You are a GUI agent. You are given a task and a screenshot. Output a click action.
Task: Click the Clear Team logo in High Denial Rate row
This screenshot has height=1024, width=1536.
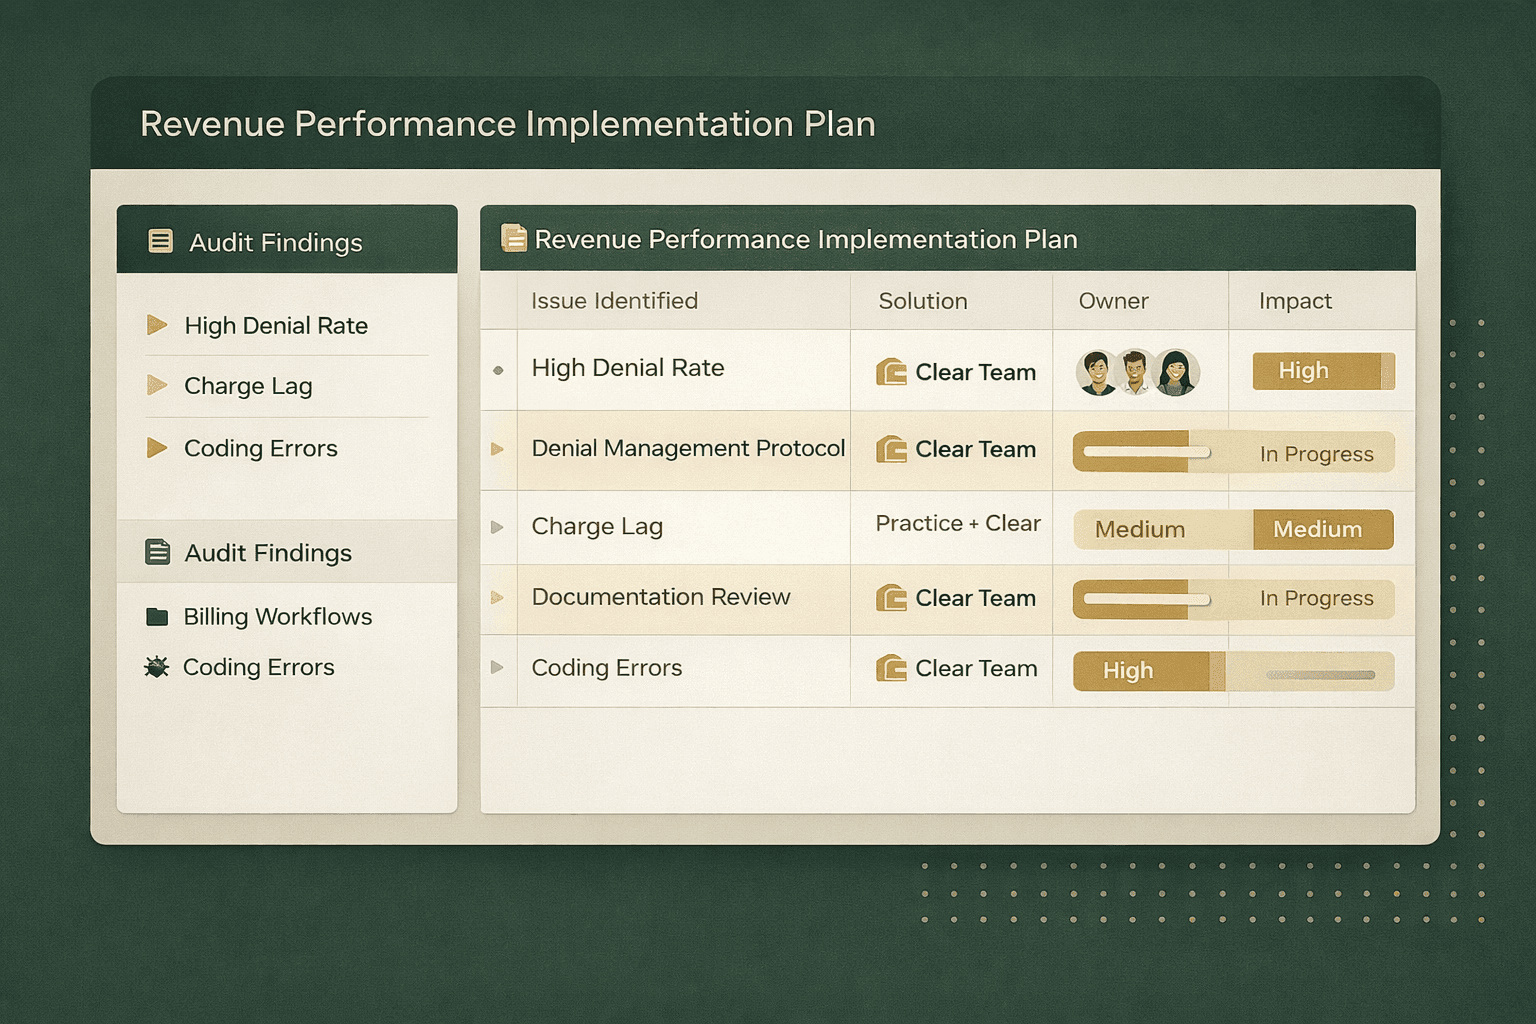[891, 372]
